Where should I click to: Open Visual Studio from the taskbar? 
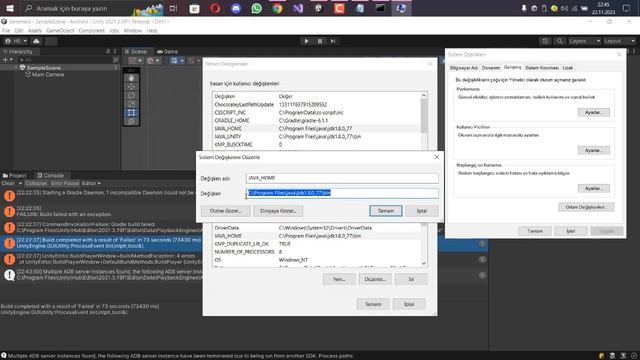(x=298, y=8)
